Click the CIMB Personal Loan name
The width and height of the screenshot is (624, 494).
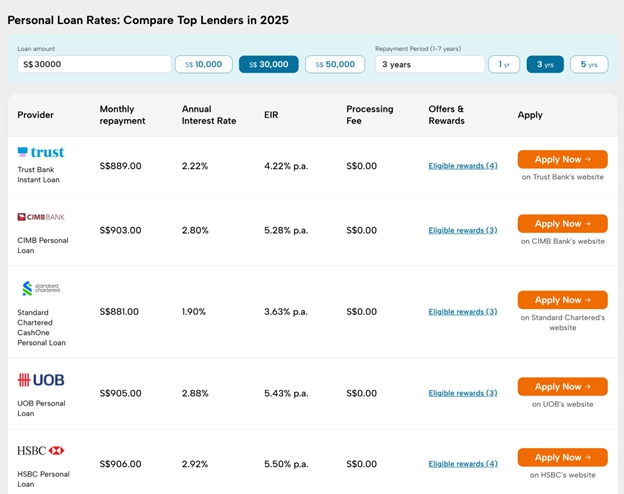click(43, 246)
